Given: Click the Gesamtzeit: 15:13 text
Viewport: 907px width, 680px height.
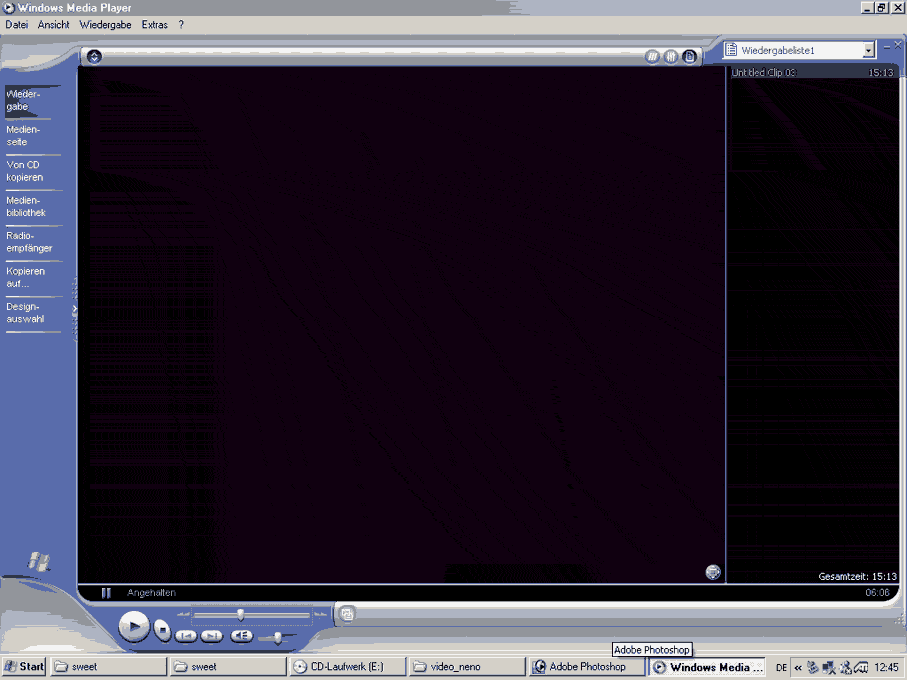Looking at the screenshot, I should point(857,576).
